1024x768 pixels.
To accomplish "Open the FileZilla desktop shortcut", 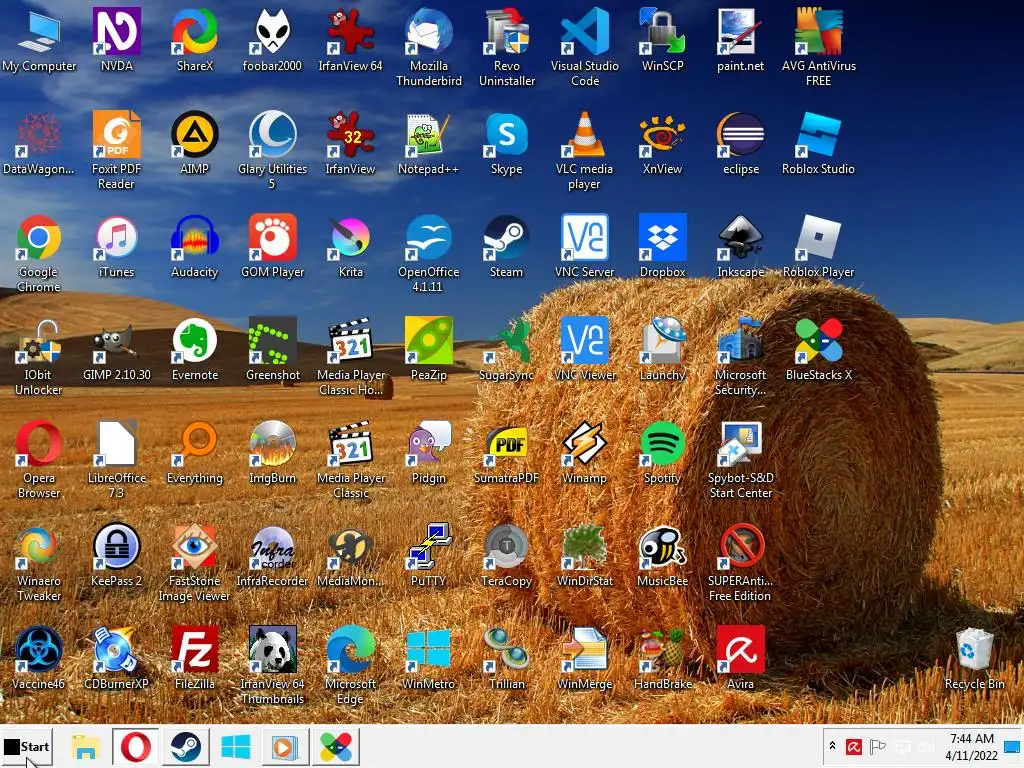I will (195, 658).
